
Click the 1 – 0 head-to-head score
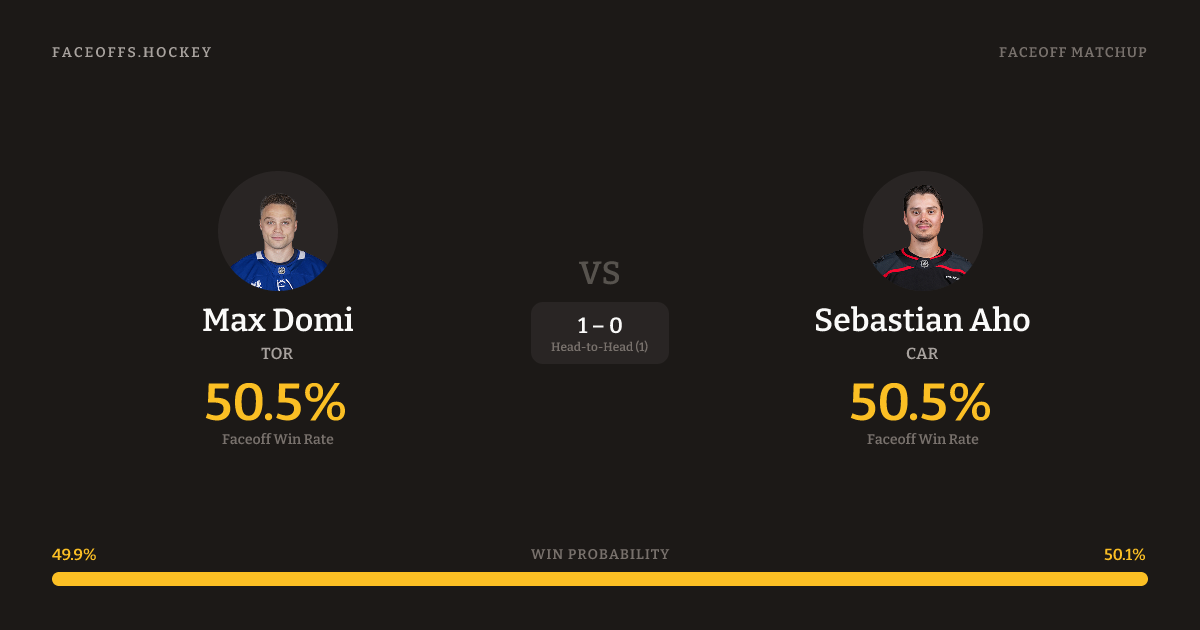coord(600,325)
